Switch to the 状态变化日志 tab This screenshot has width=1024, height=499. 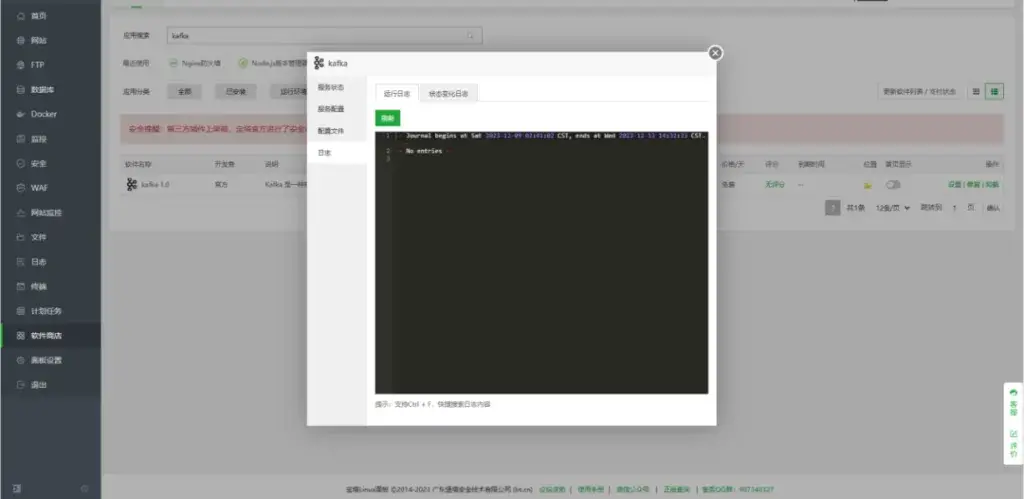[449, 93]
